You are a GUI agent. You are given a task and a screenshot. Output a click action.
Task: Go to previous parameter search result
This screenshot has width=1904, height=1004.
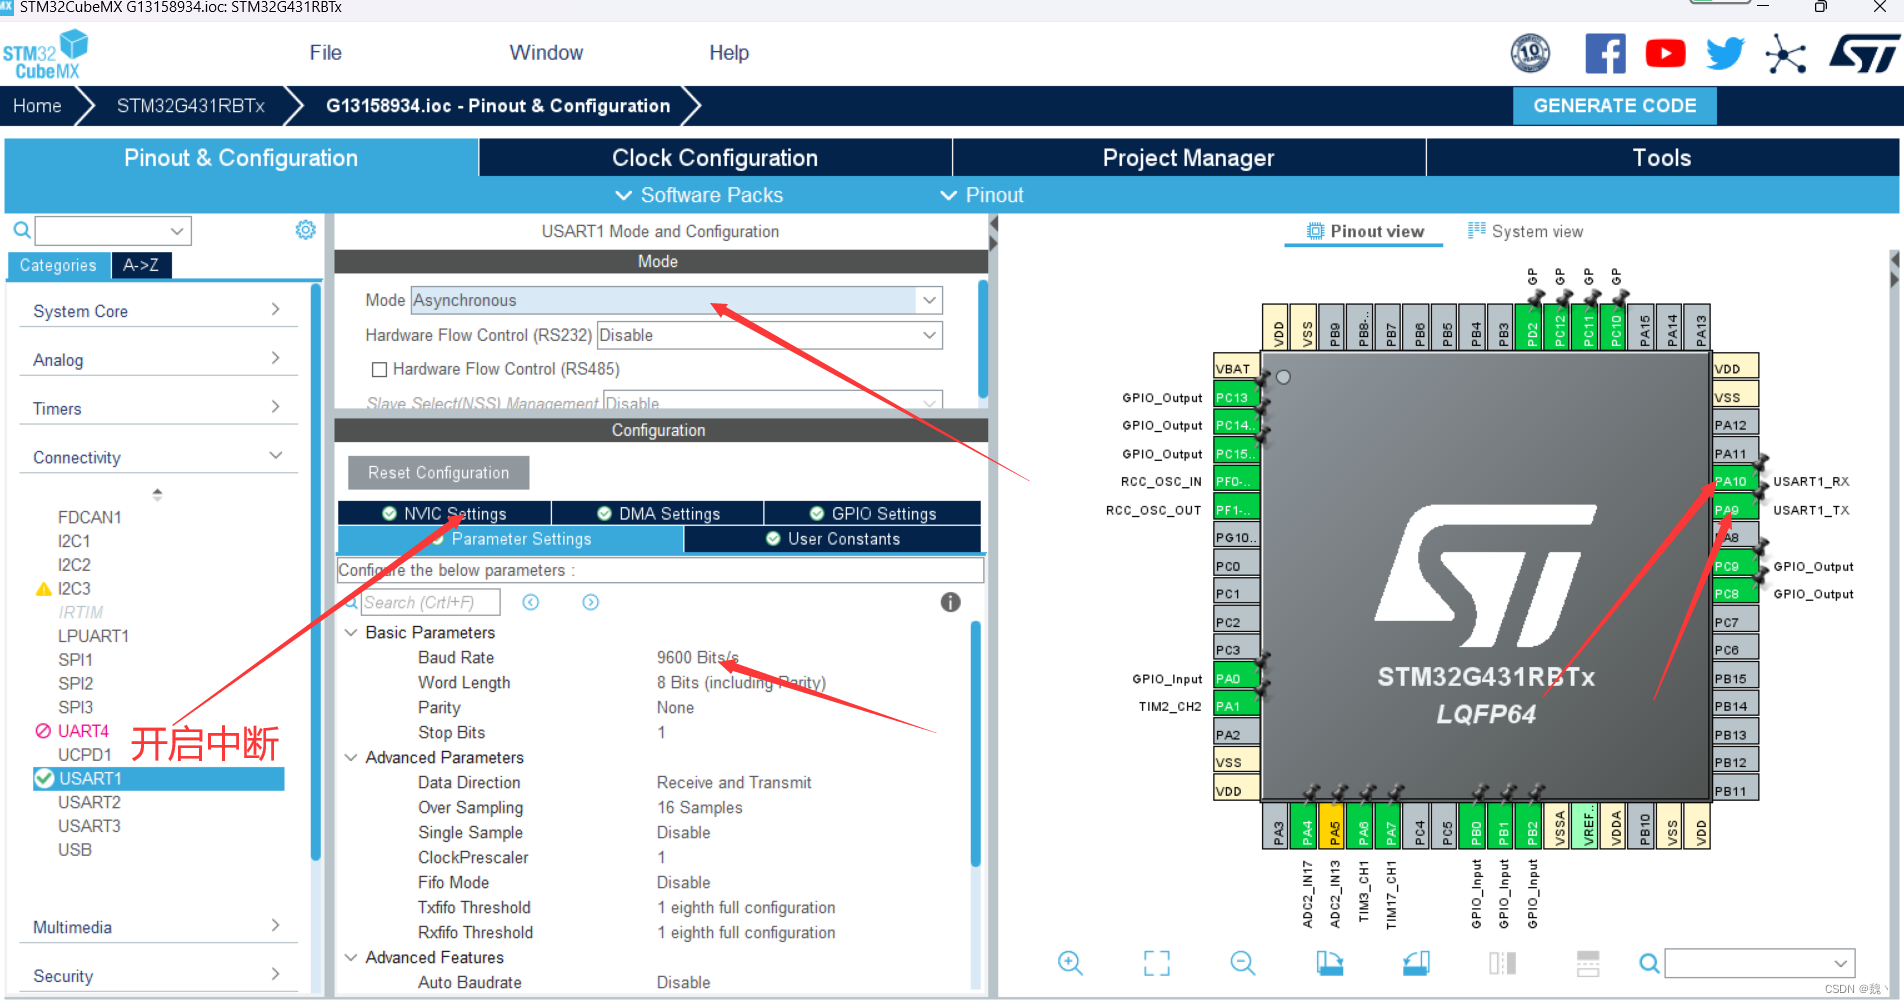click(x=531, y=602)
